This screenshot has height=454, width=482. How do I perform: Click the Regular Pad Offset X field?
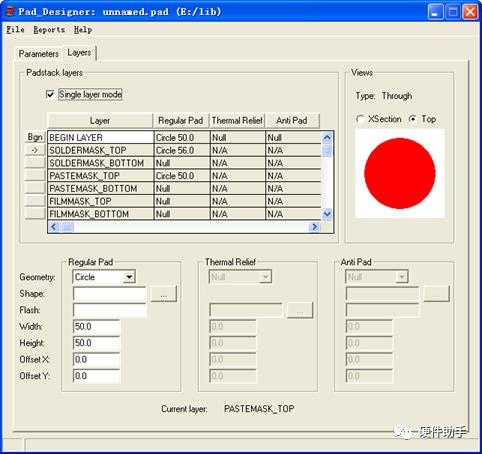(96, 359)
